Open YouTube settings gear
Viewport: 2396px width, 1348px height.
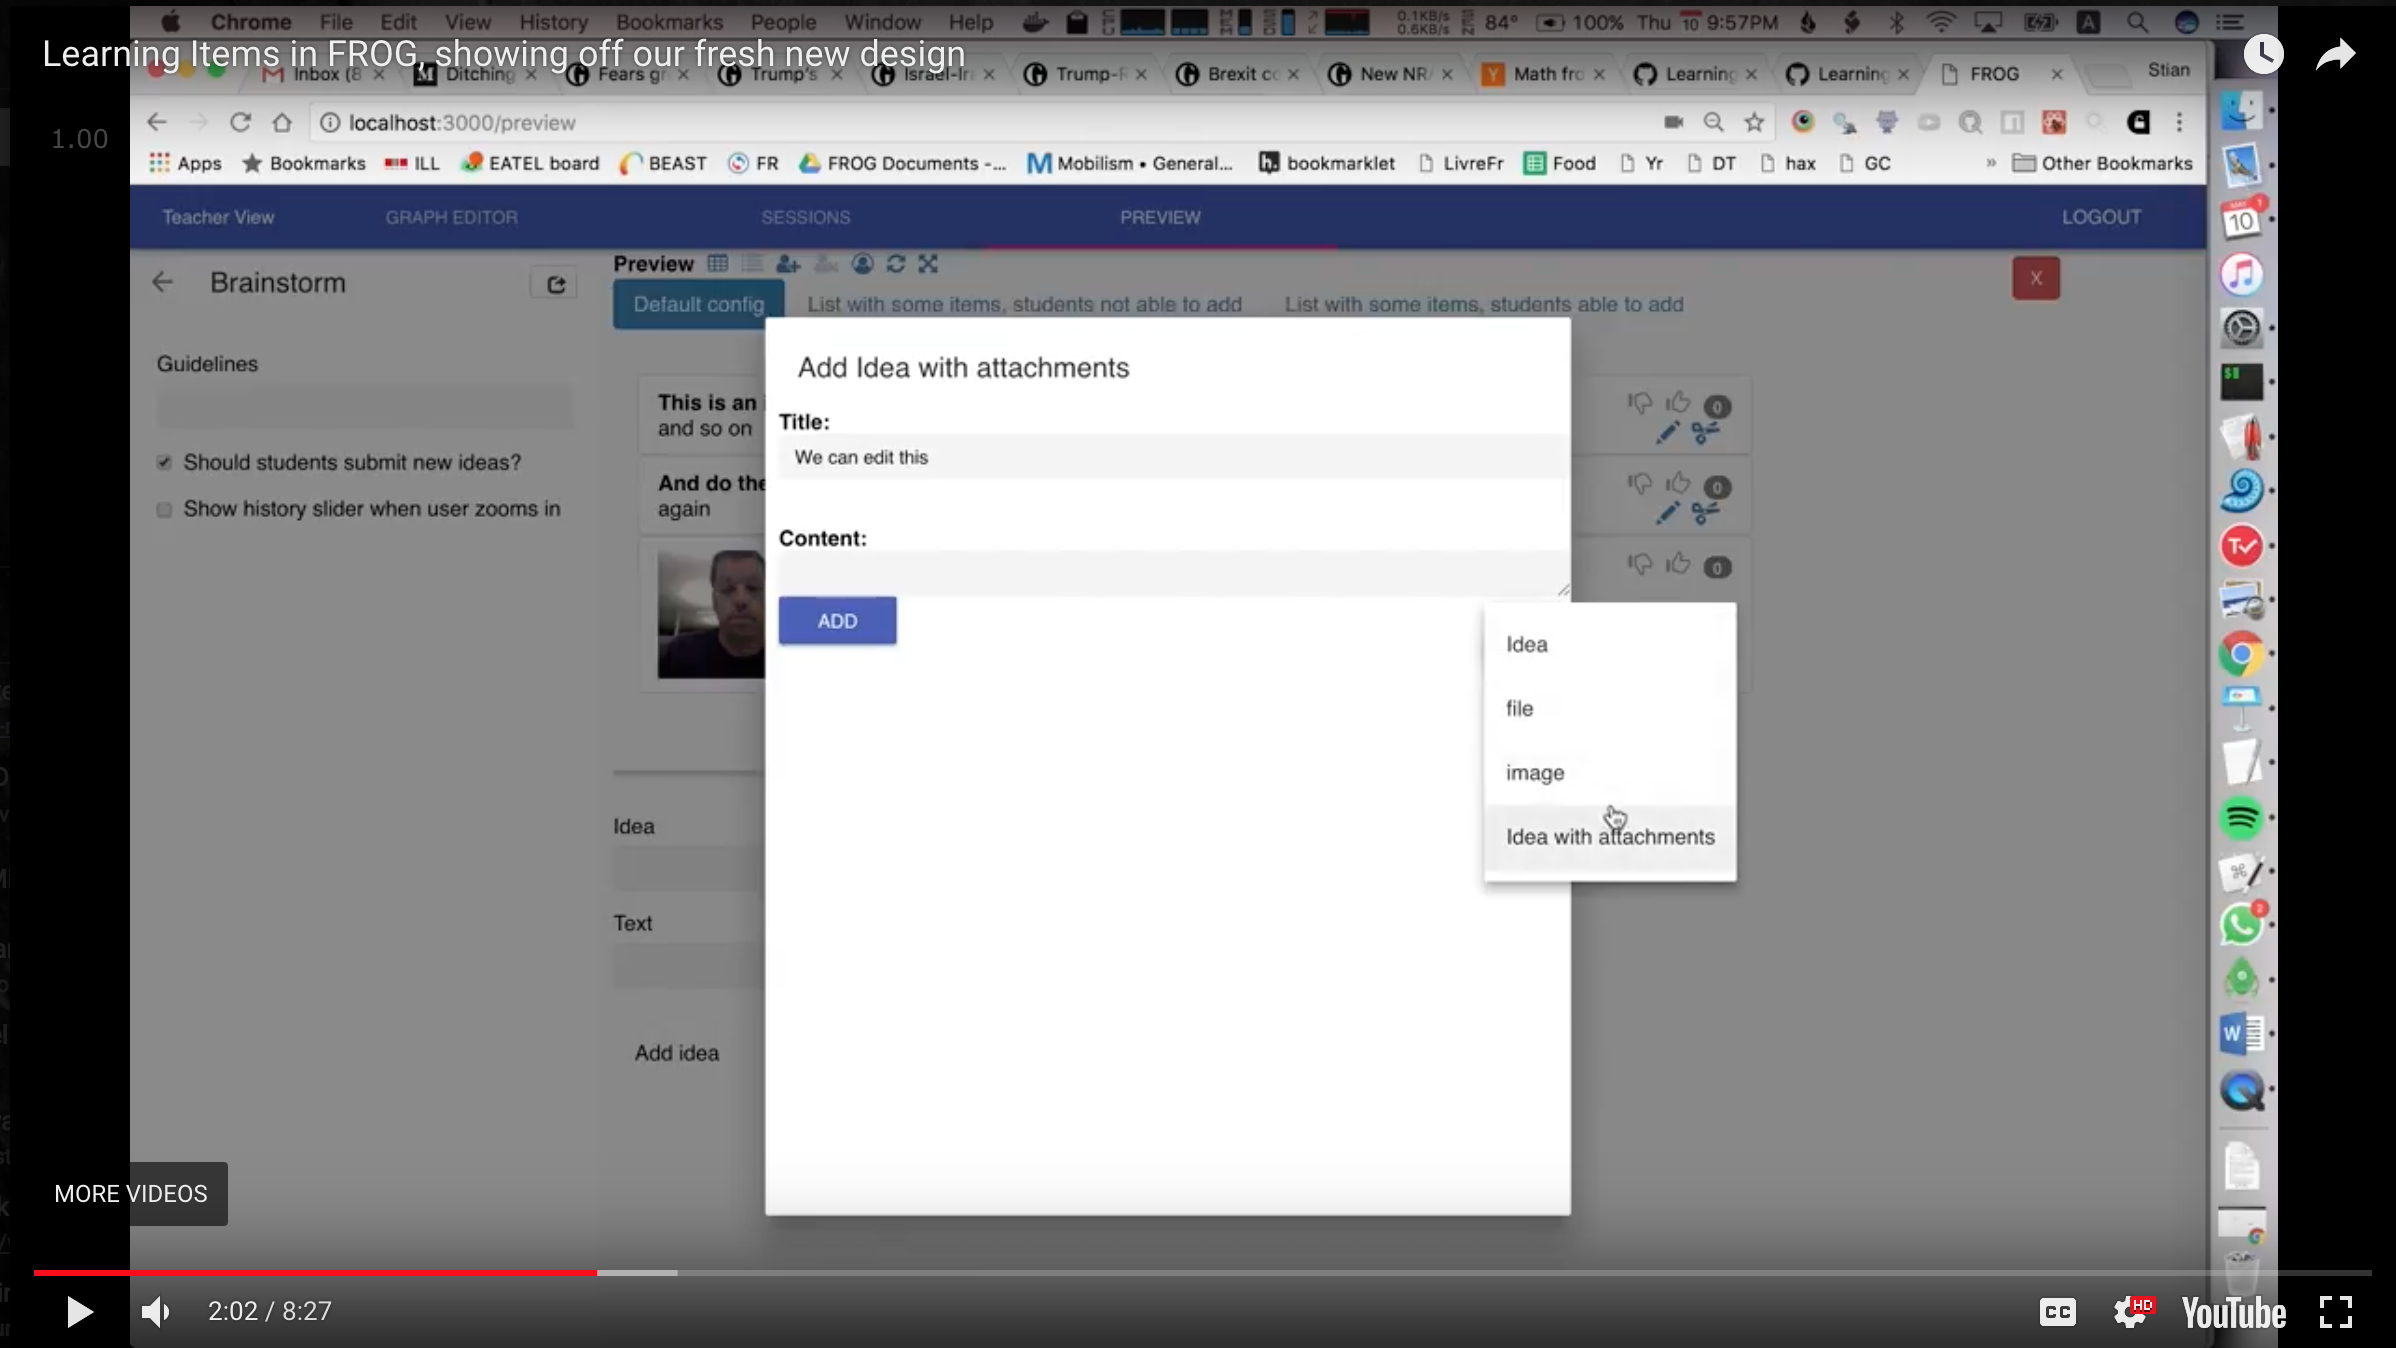(x=2130, y=1312)
